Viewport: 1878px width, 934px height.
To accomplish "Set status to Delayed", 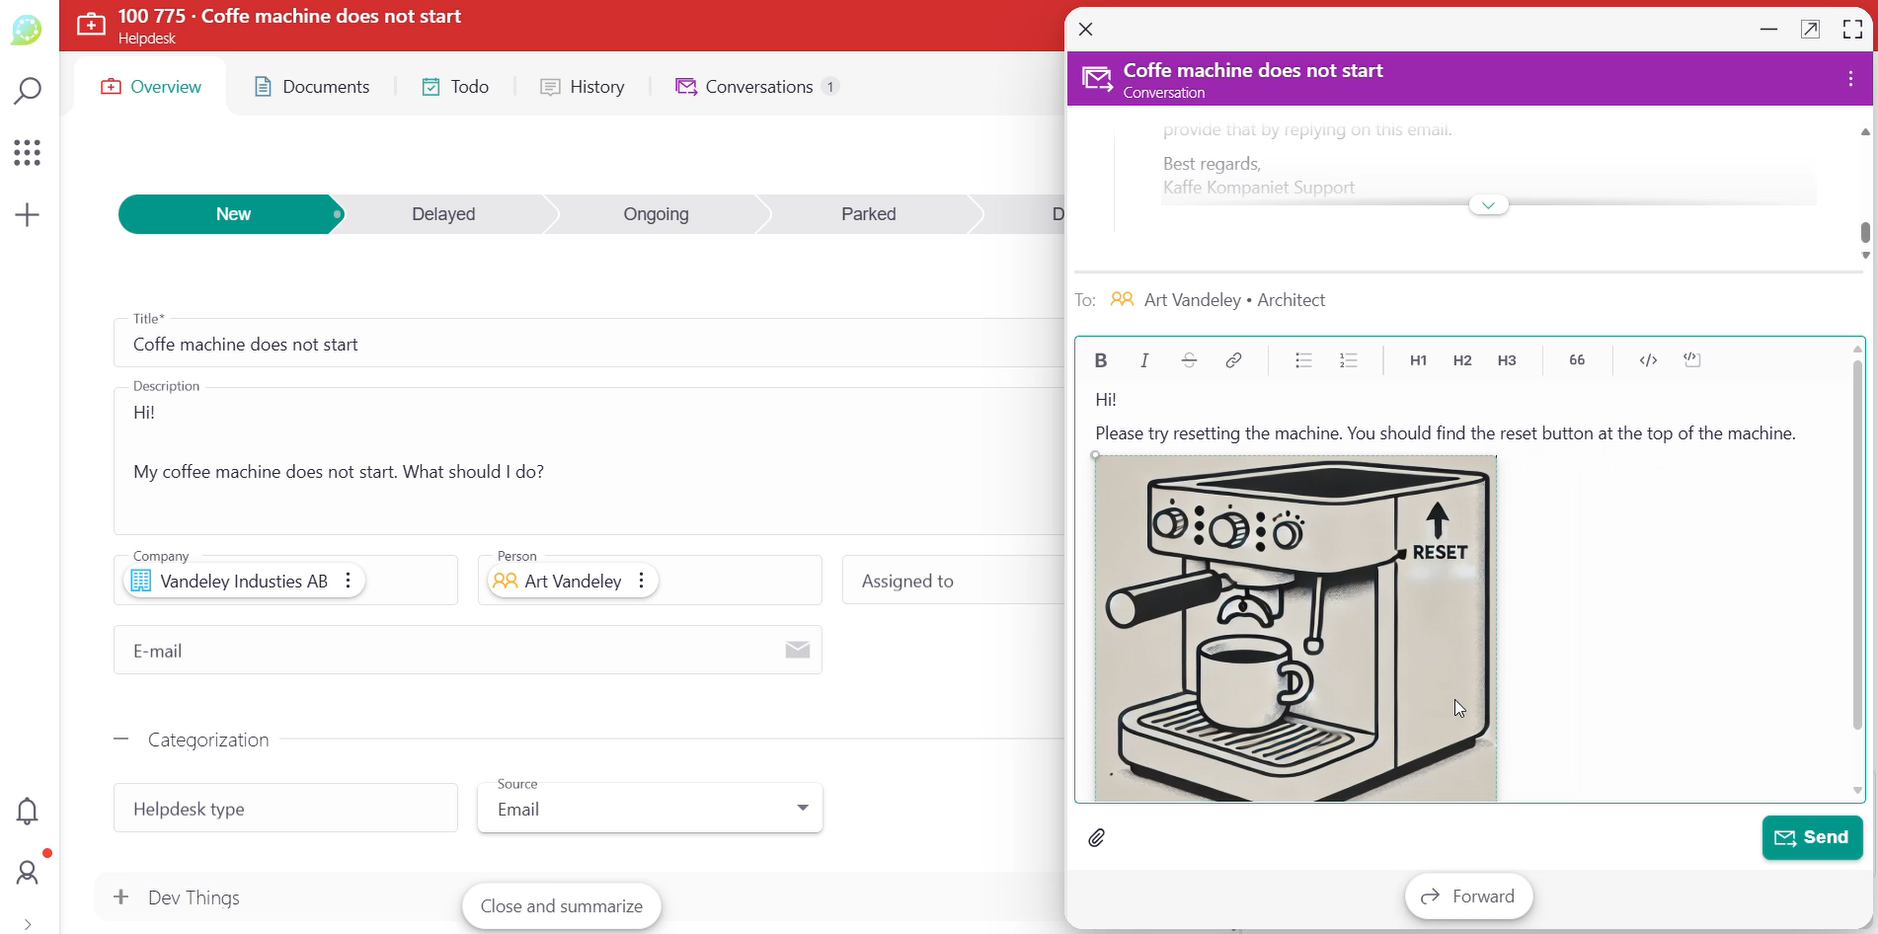I will (443, 214).
